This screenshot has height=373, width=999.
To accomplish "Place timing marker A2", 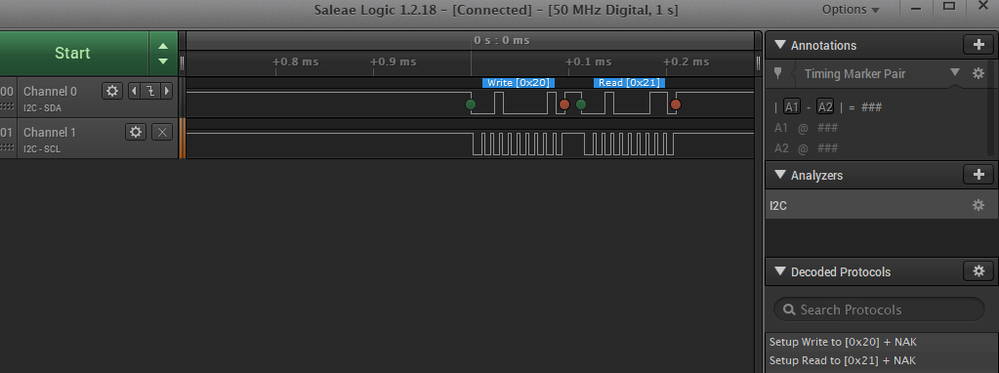I will pyautogui.click(x=825, y=107).
